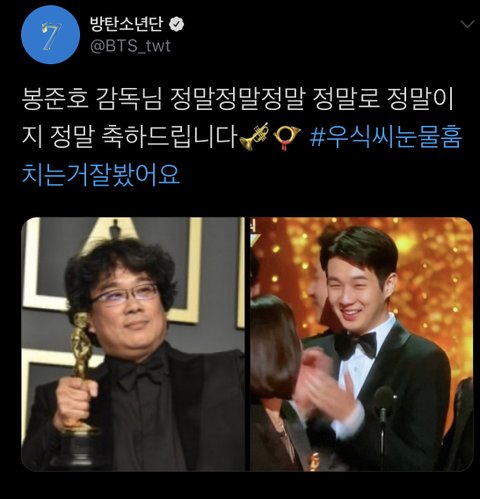
Task: Open the @BTS_twt handle
Action: [130, 46]
